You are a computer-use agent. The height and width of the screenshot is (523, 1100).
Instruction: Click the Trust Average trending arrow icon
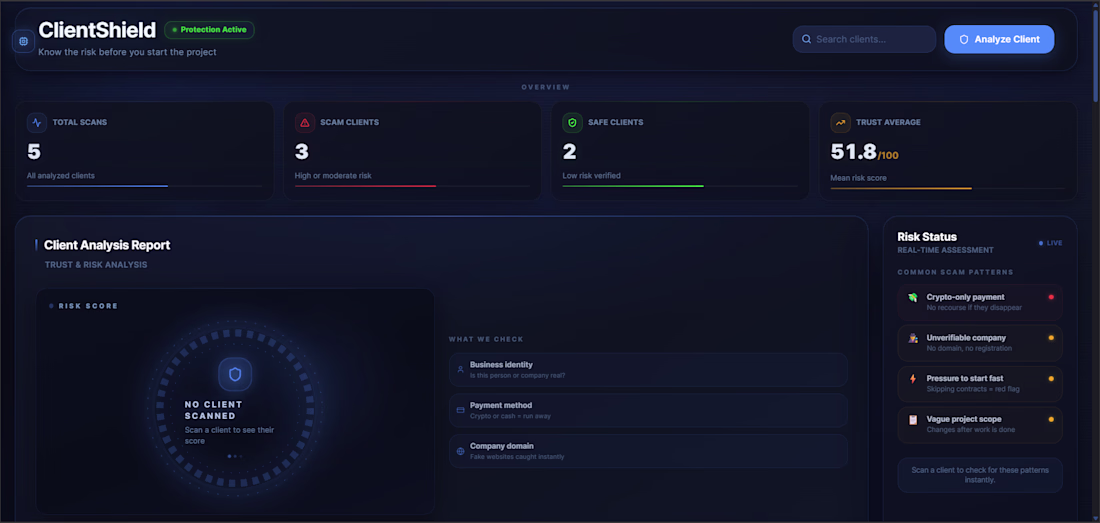(x=840, y=123)
